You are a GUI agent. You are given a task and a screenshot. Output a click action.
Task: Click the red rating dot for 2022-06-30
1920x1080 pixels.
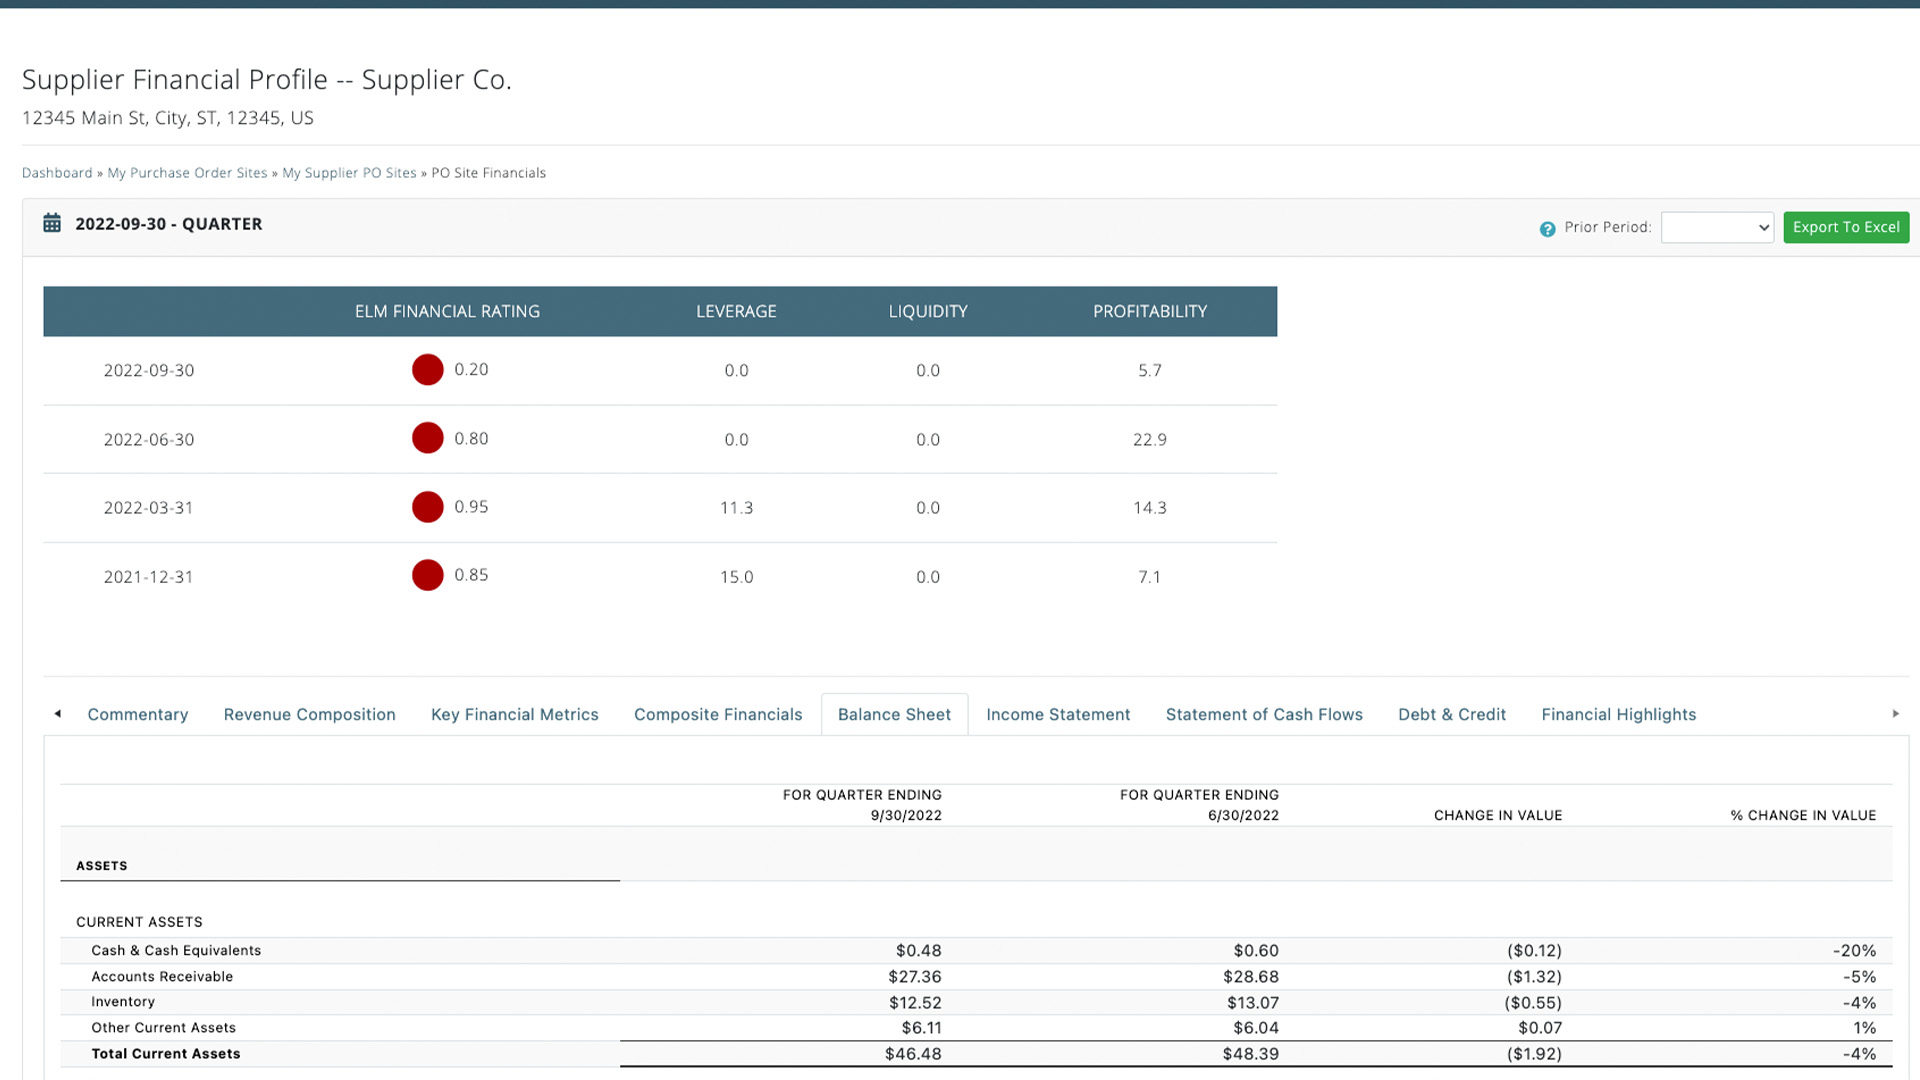[x=427, y=438]
